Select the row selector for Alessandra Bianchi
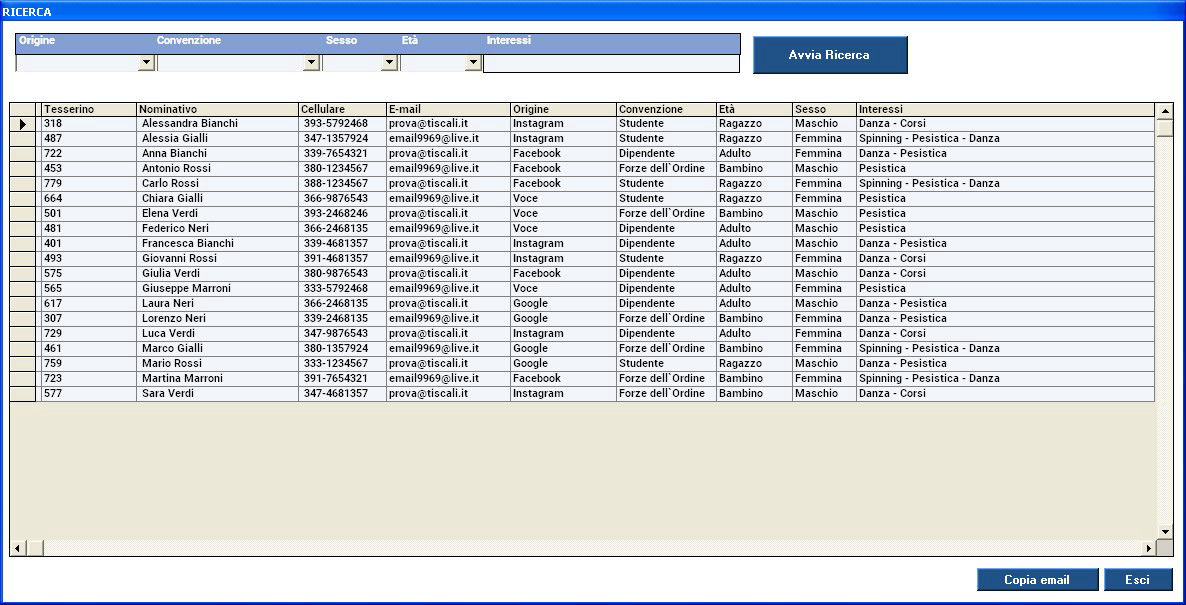 click(22, 124)
